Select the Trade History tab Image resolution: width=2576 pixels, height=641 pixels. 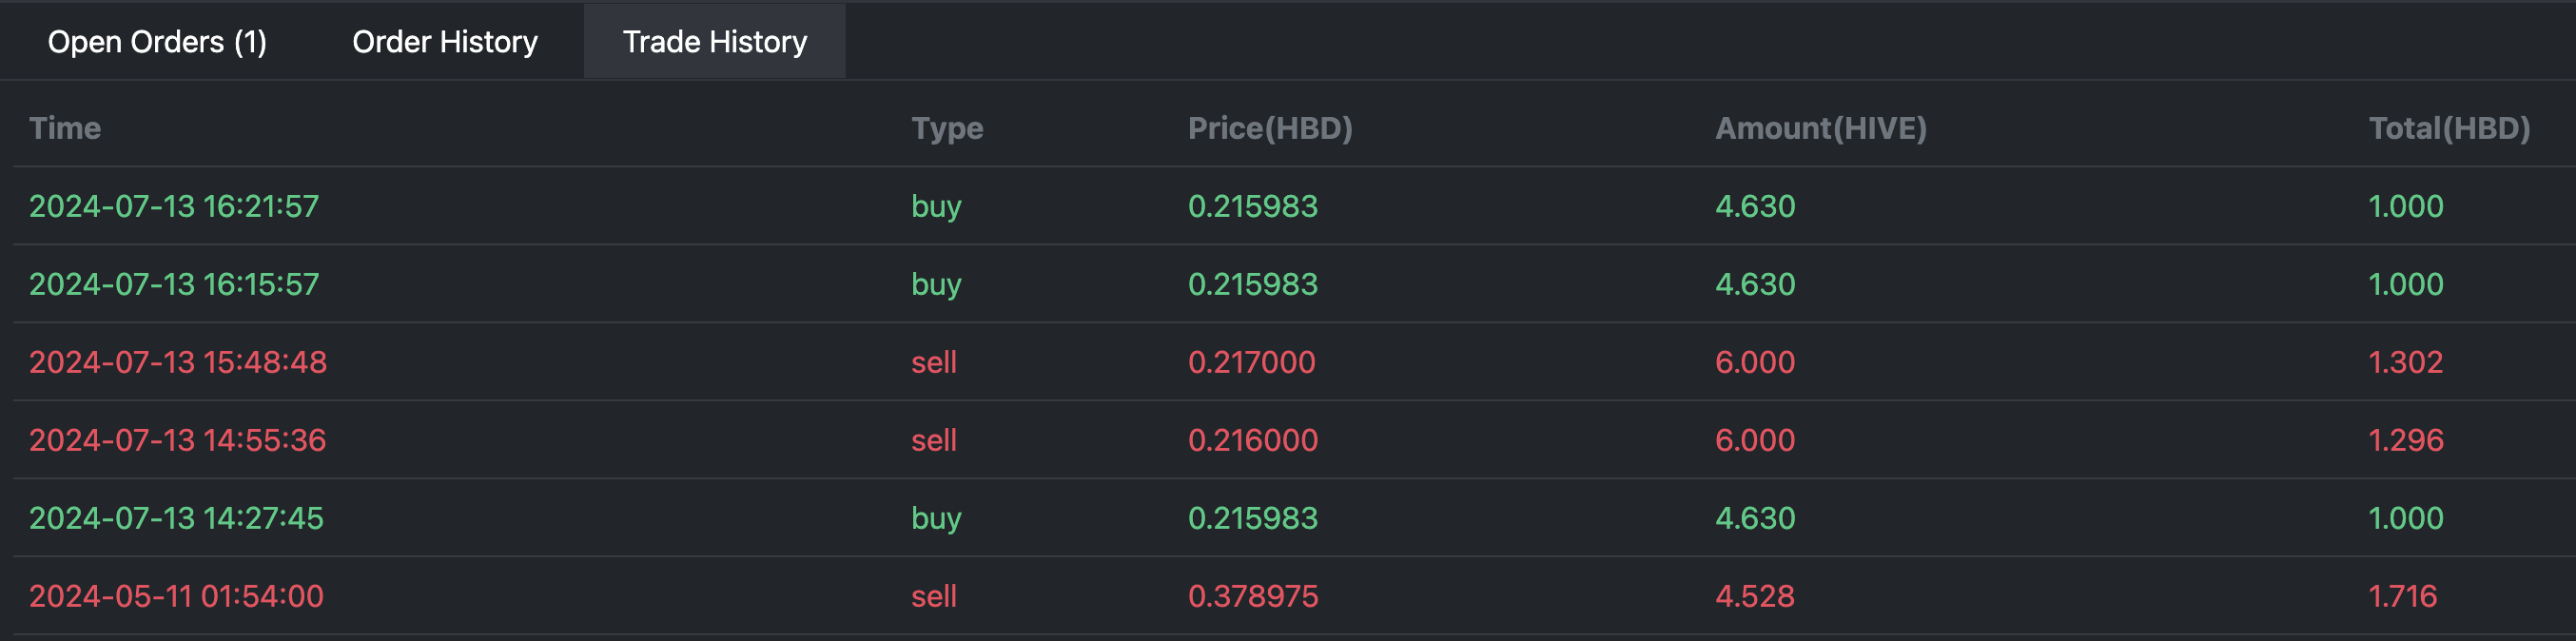coord(715,42)
